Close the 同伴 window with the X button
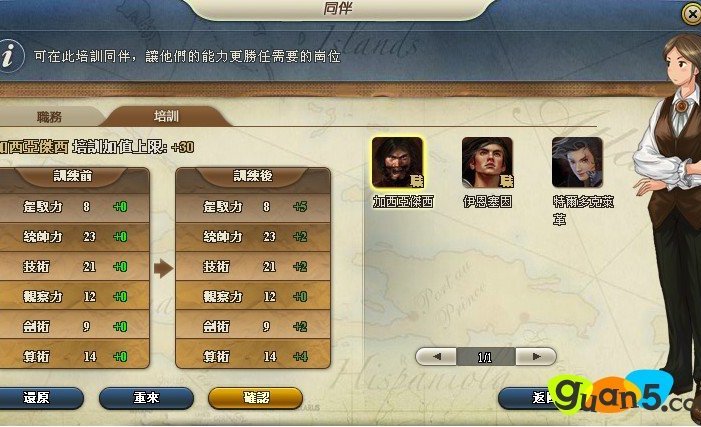The width and height of the screenshot is (701, 427). pyautogui.click(x=692, y=14)
